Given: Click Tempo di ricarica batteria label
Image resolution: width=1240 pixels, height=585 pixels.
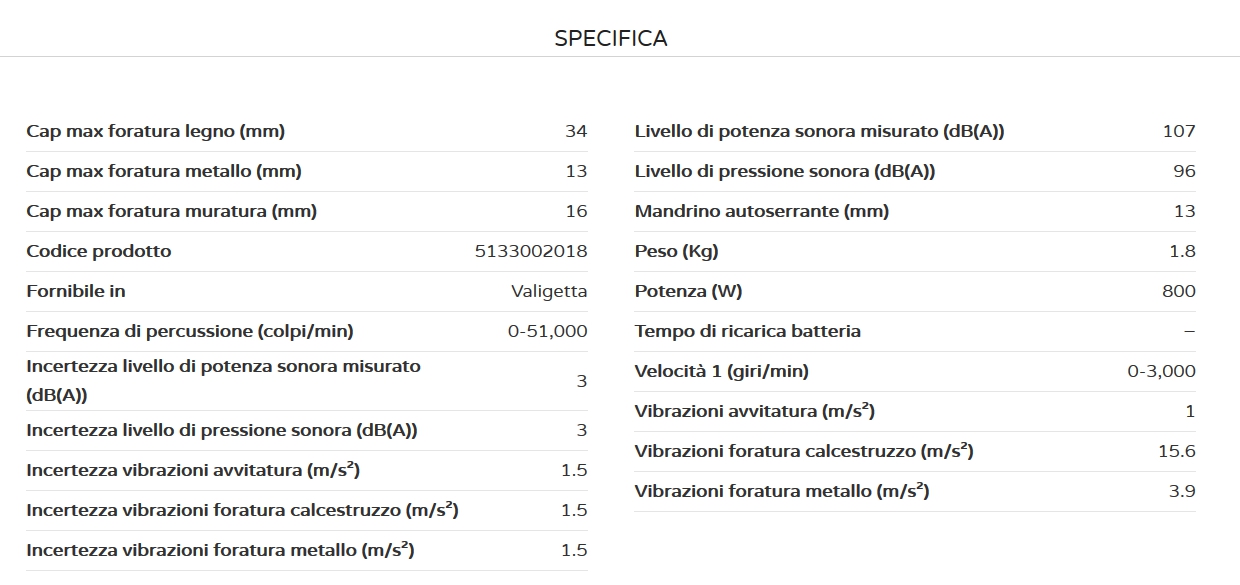Looking at the screenshot, I should (x=748, y=331).
